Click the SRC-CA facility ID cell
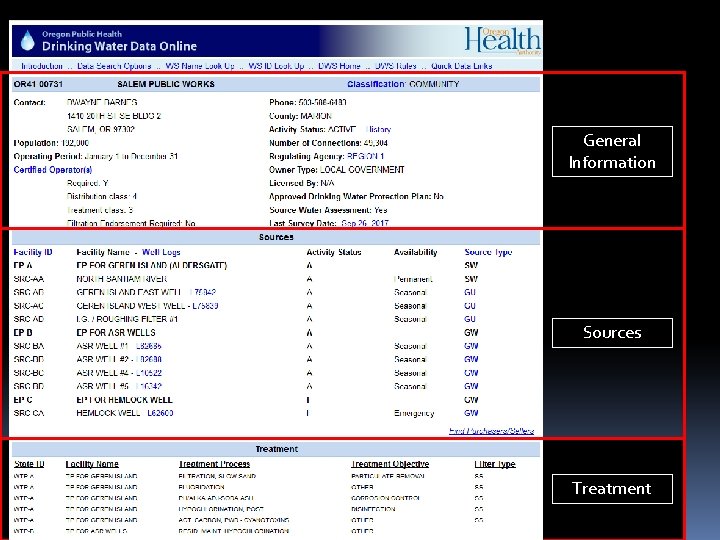The height and width of the screenshot is (540, 720). click(x=28, y=413)
